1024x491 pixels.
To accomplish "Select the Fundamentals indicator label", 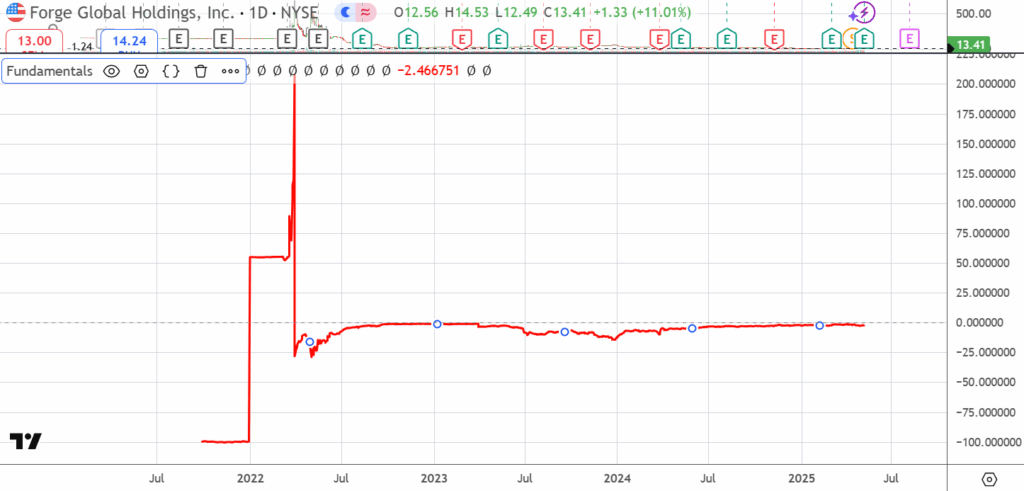I will 50,71.
